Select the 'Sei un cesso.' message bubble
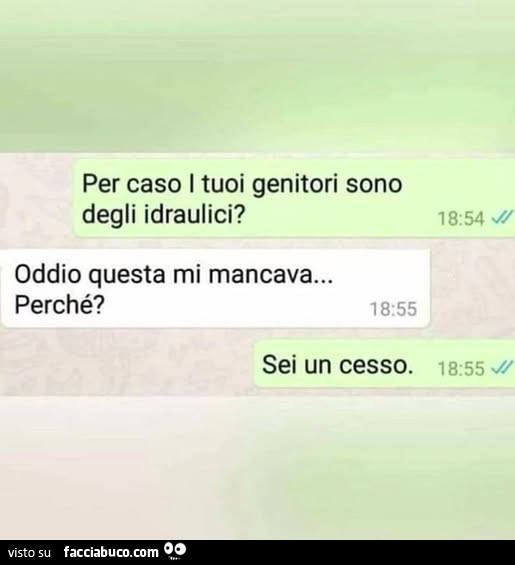Viewport: 515px width, 565px height. click(x=385, y=364)
